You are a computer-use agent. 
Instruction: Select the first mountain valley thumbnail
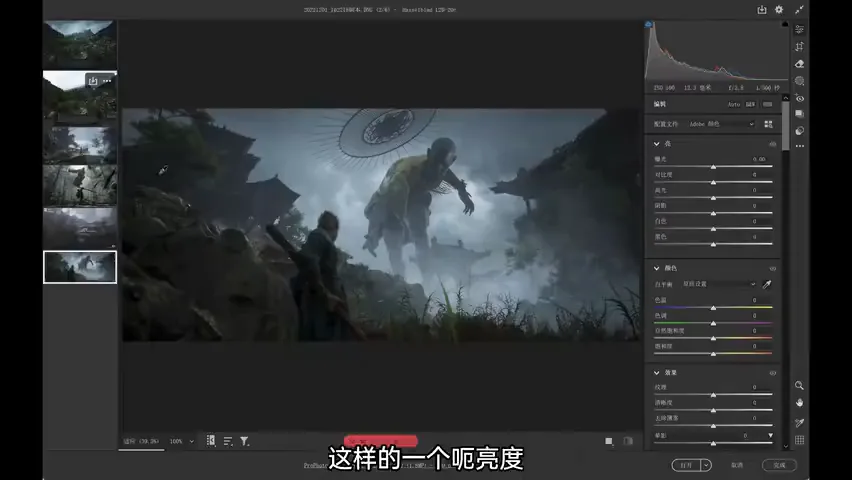80,43
